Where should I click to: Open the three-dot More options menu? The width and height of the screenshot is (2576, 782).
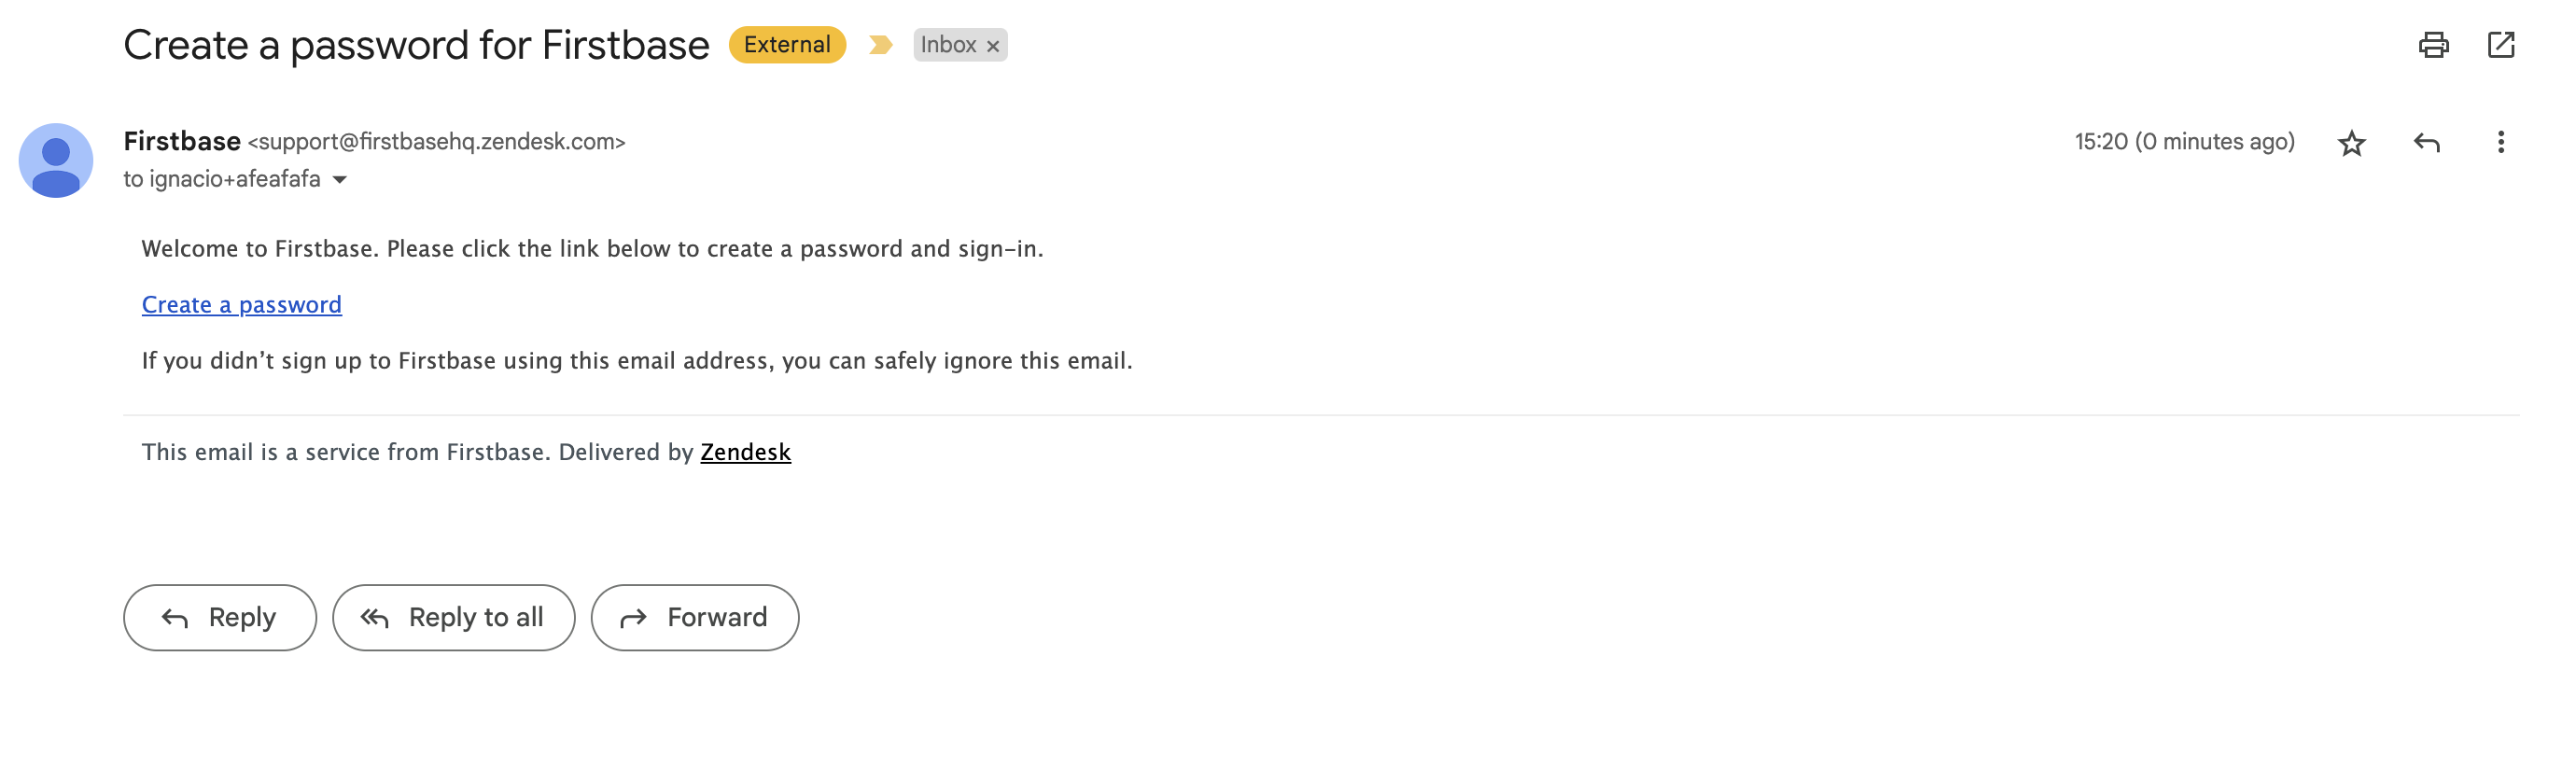[2500, 143]
